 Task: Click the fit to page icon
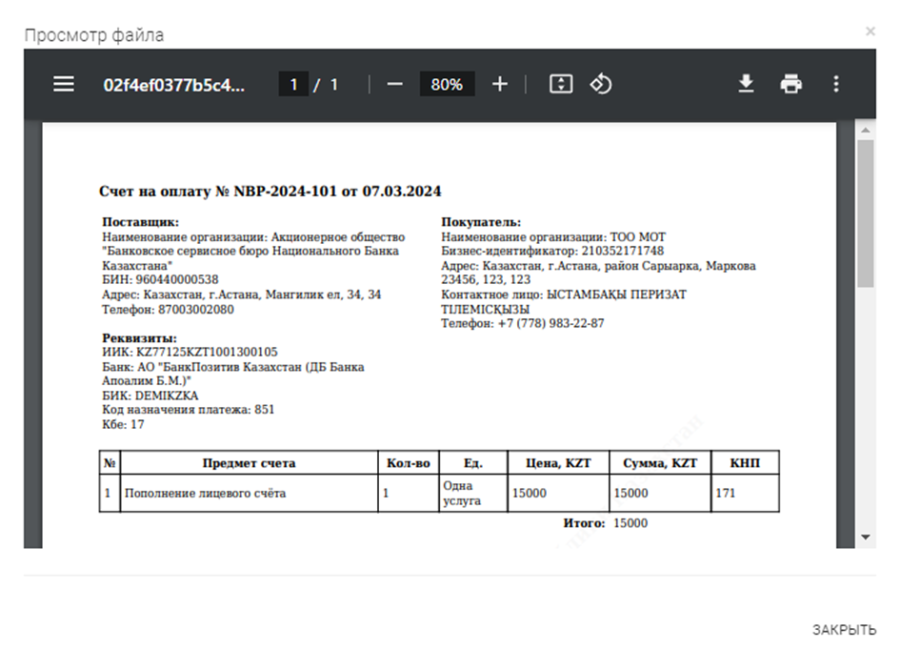tap(561, 85)
